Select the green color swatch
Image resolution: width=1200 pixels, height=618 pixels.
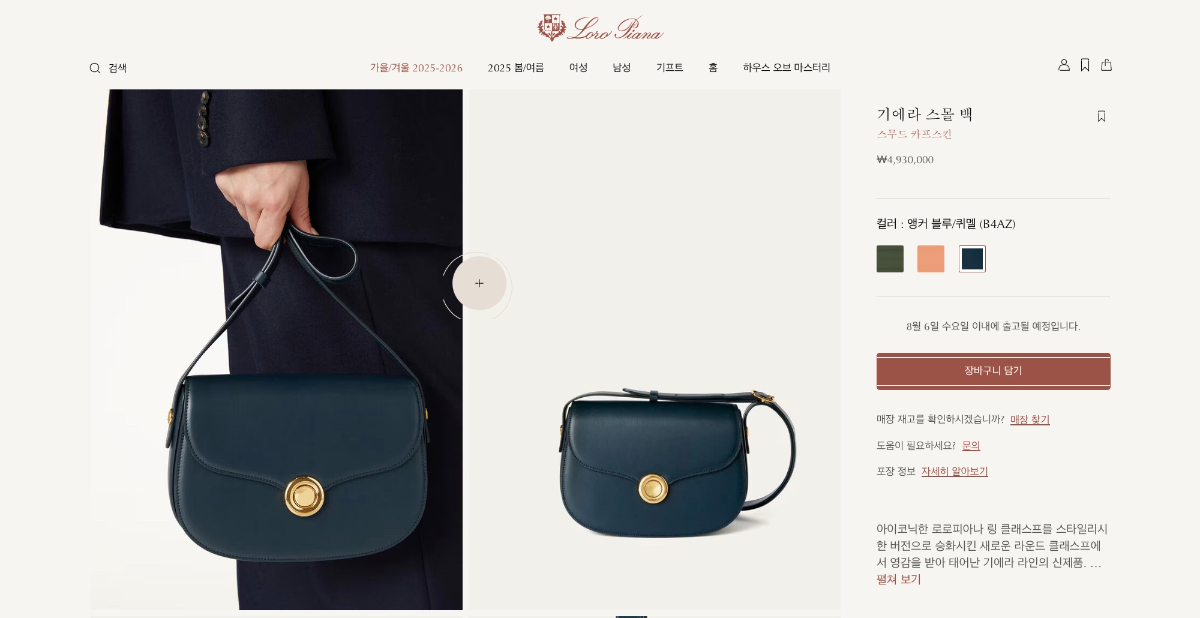point(890,259)
